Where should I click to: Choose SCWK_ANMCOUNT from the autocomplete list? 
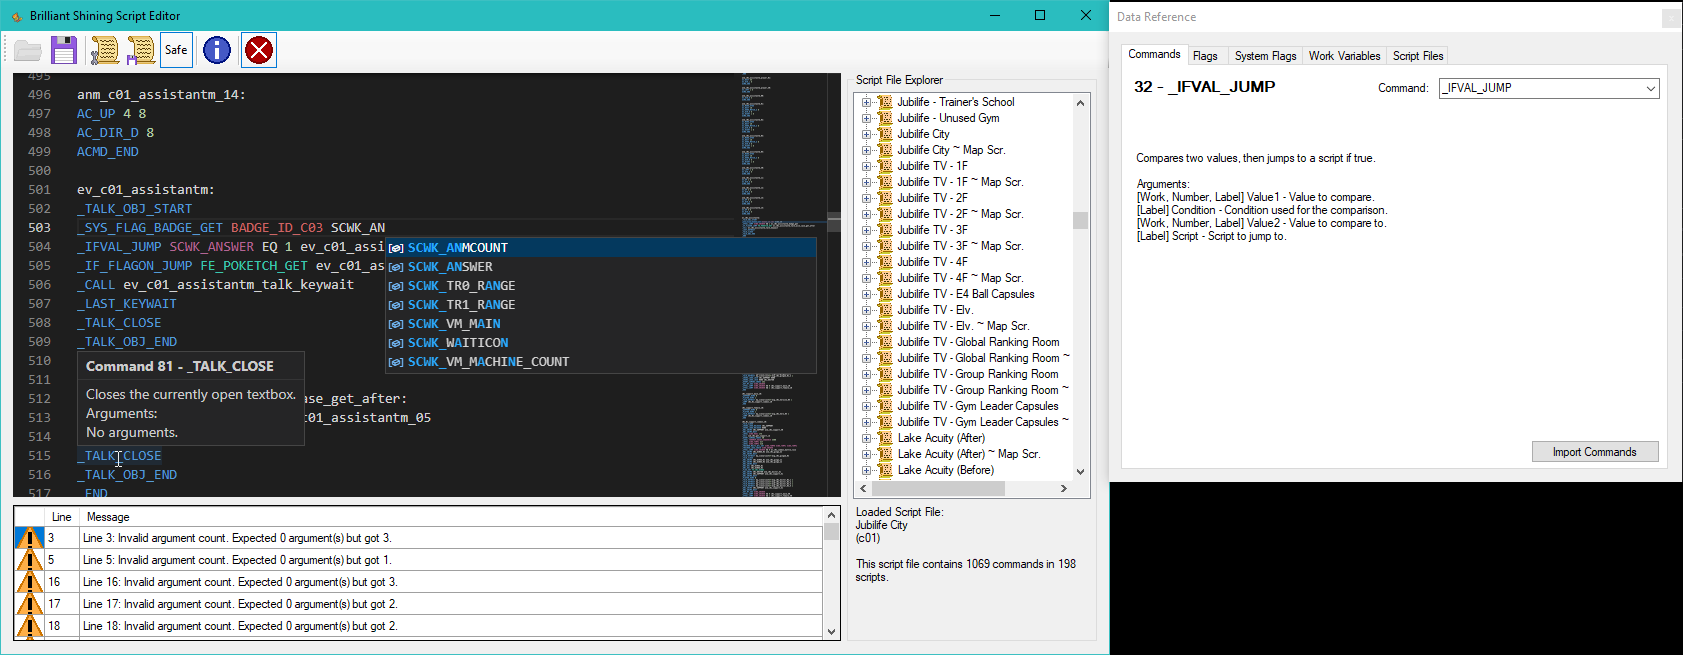pyautogui.click(x=601, y=248)
